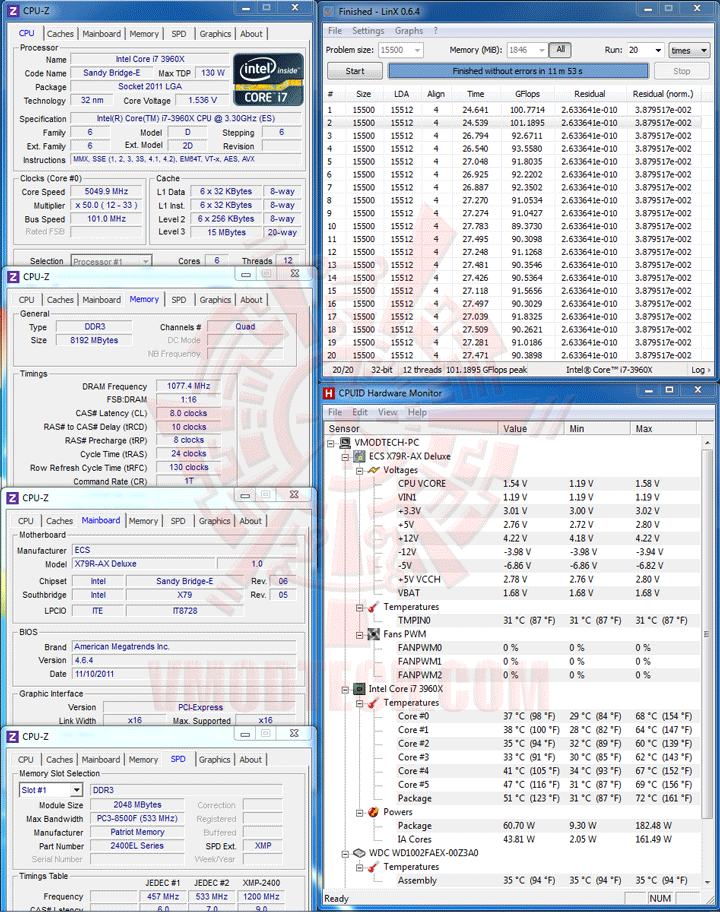Click the 2400EL Series part number field
The width and height of the screenshot is (720, 912).
tap(137, 846)
